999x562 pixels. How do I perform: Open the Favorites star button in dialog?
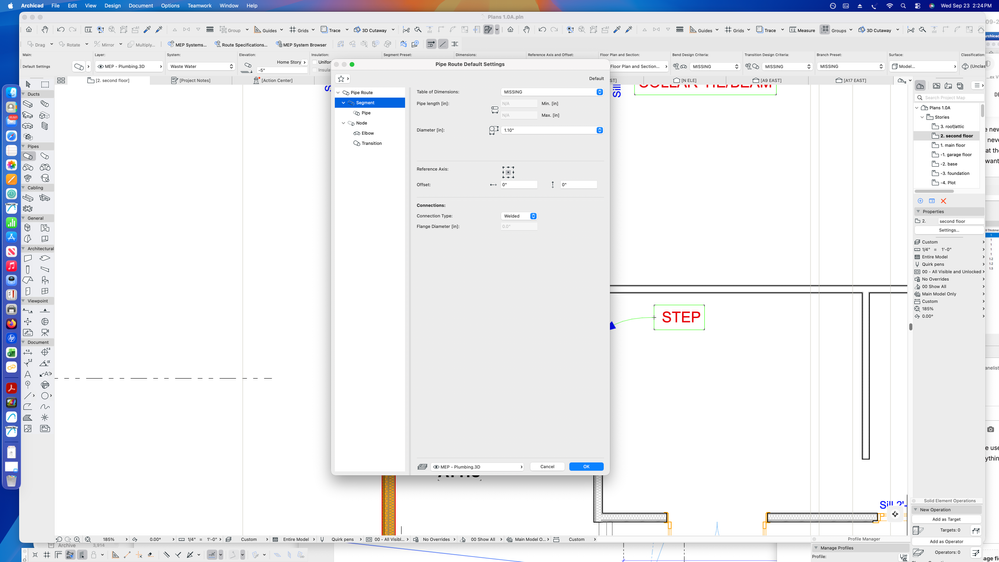(x=341, y=79)
